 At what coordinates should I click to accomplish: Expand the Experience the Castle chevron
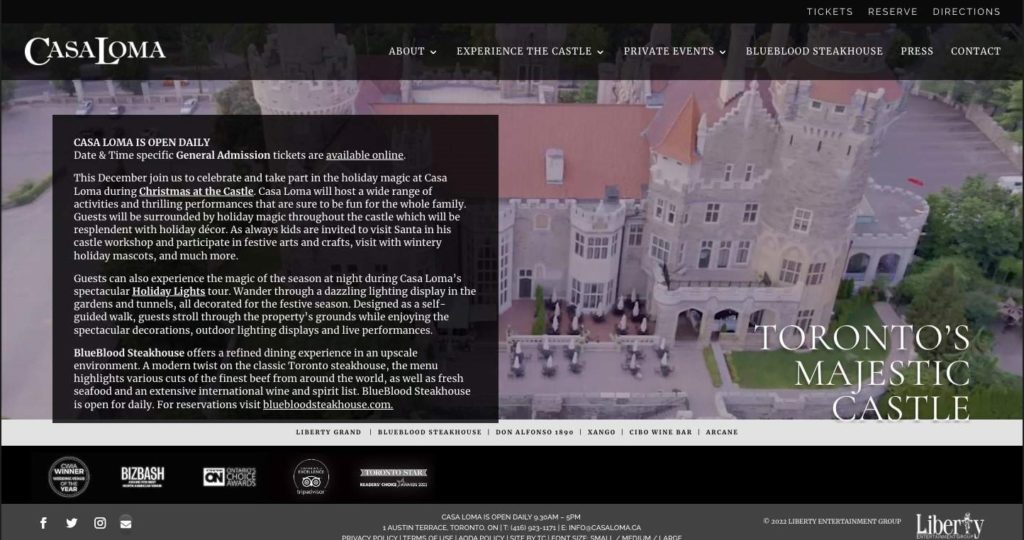(600, 52)
